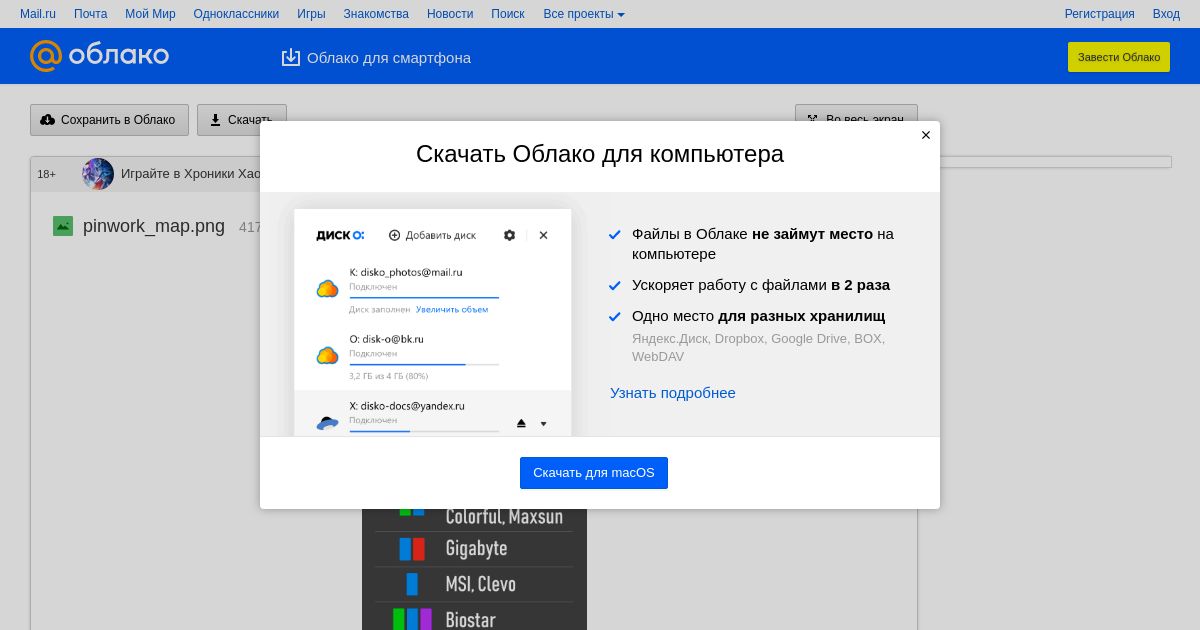Click the Biostar legend row
The width and height of the screenshot is (1200, 630).
coord(474,619)
